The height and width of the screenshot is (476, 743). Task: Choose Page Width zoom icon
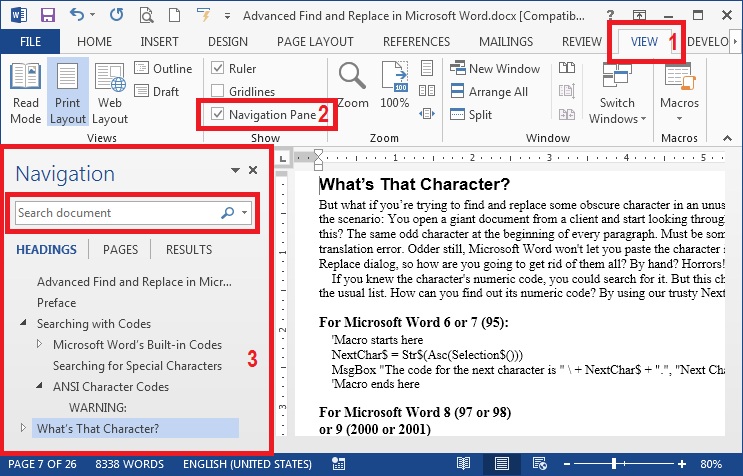pyautogui.click(x=427, y=114)
